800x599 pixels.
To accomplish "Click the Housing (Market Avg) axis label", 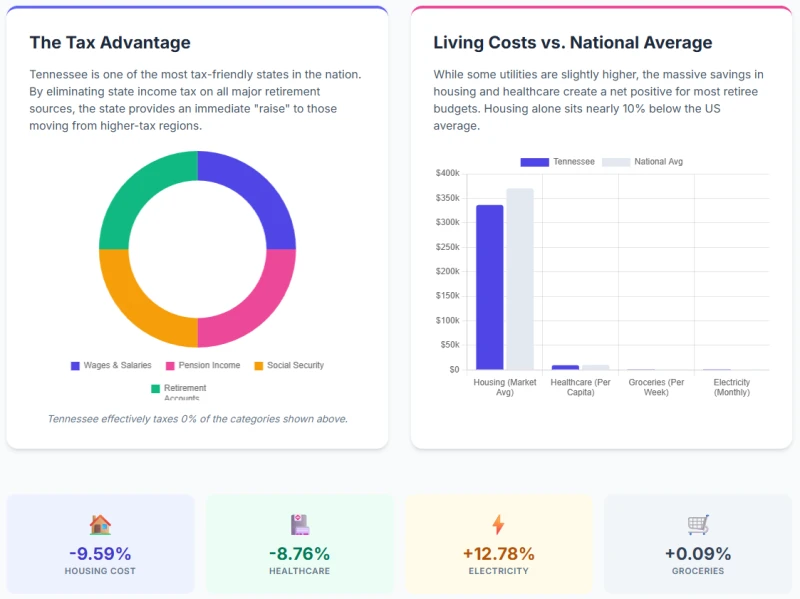I will [x=505, y=387].
